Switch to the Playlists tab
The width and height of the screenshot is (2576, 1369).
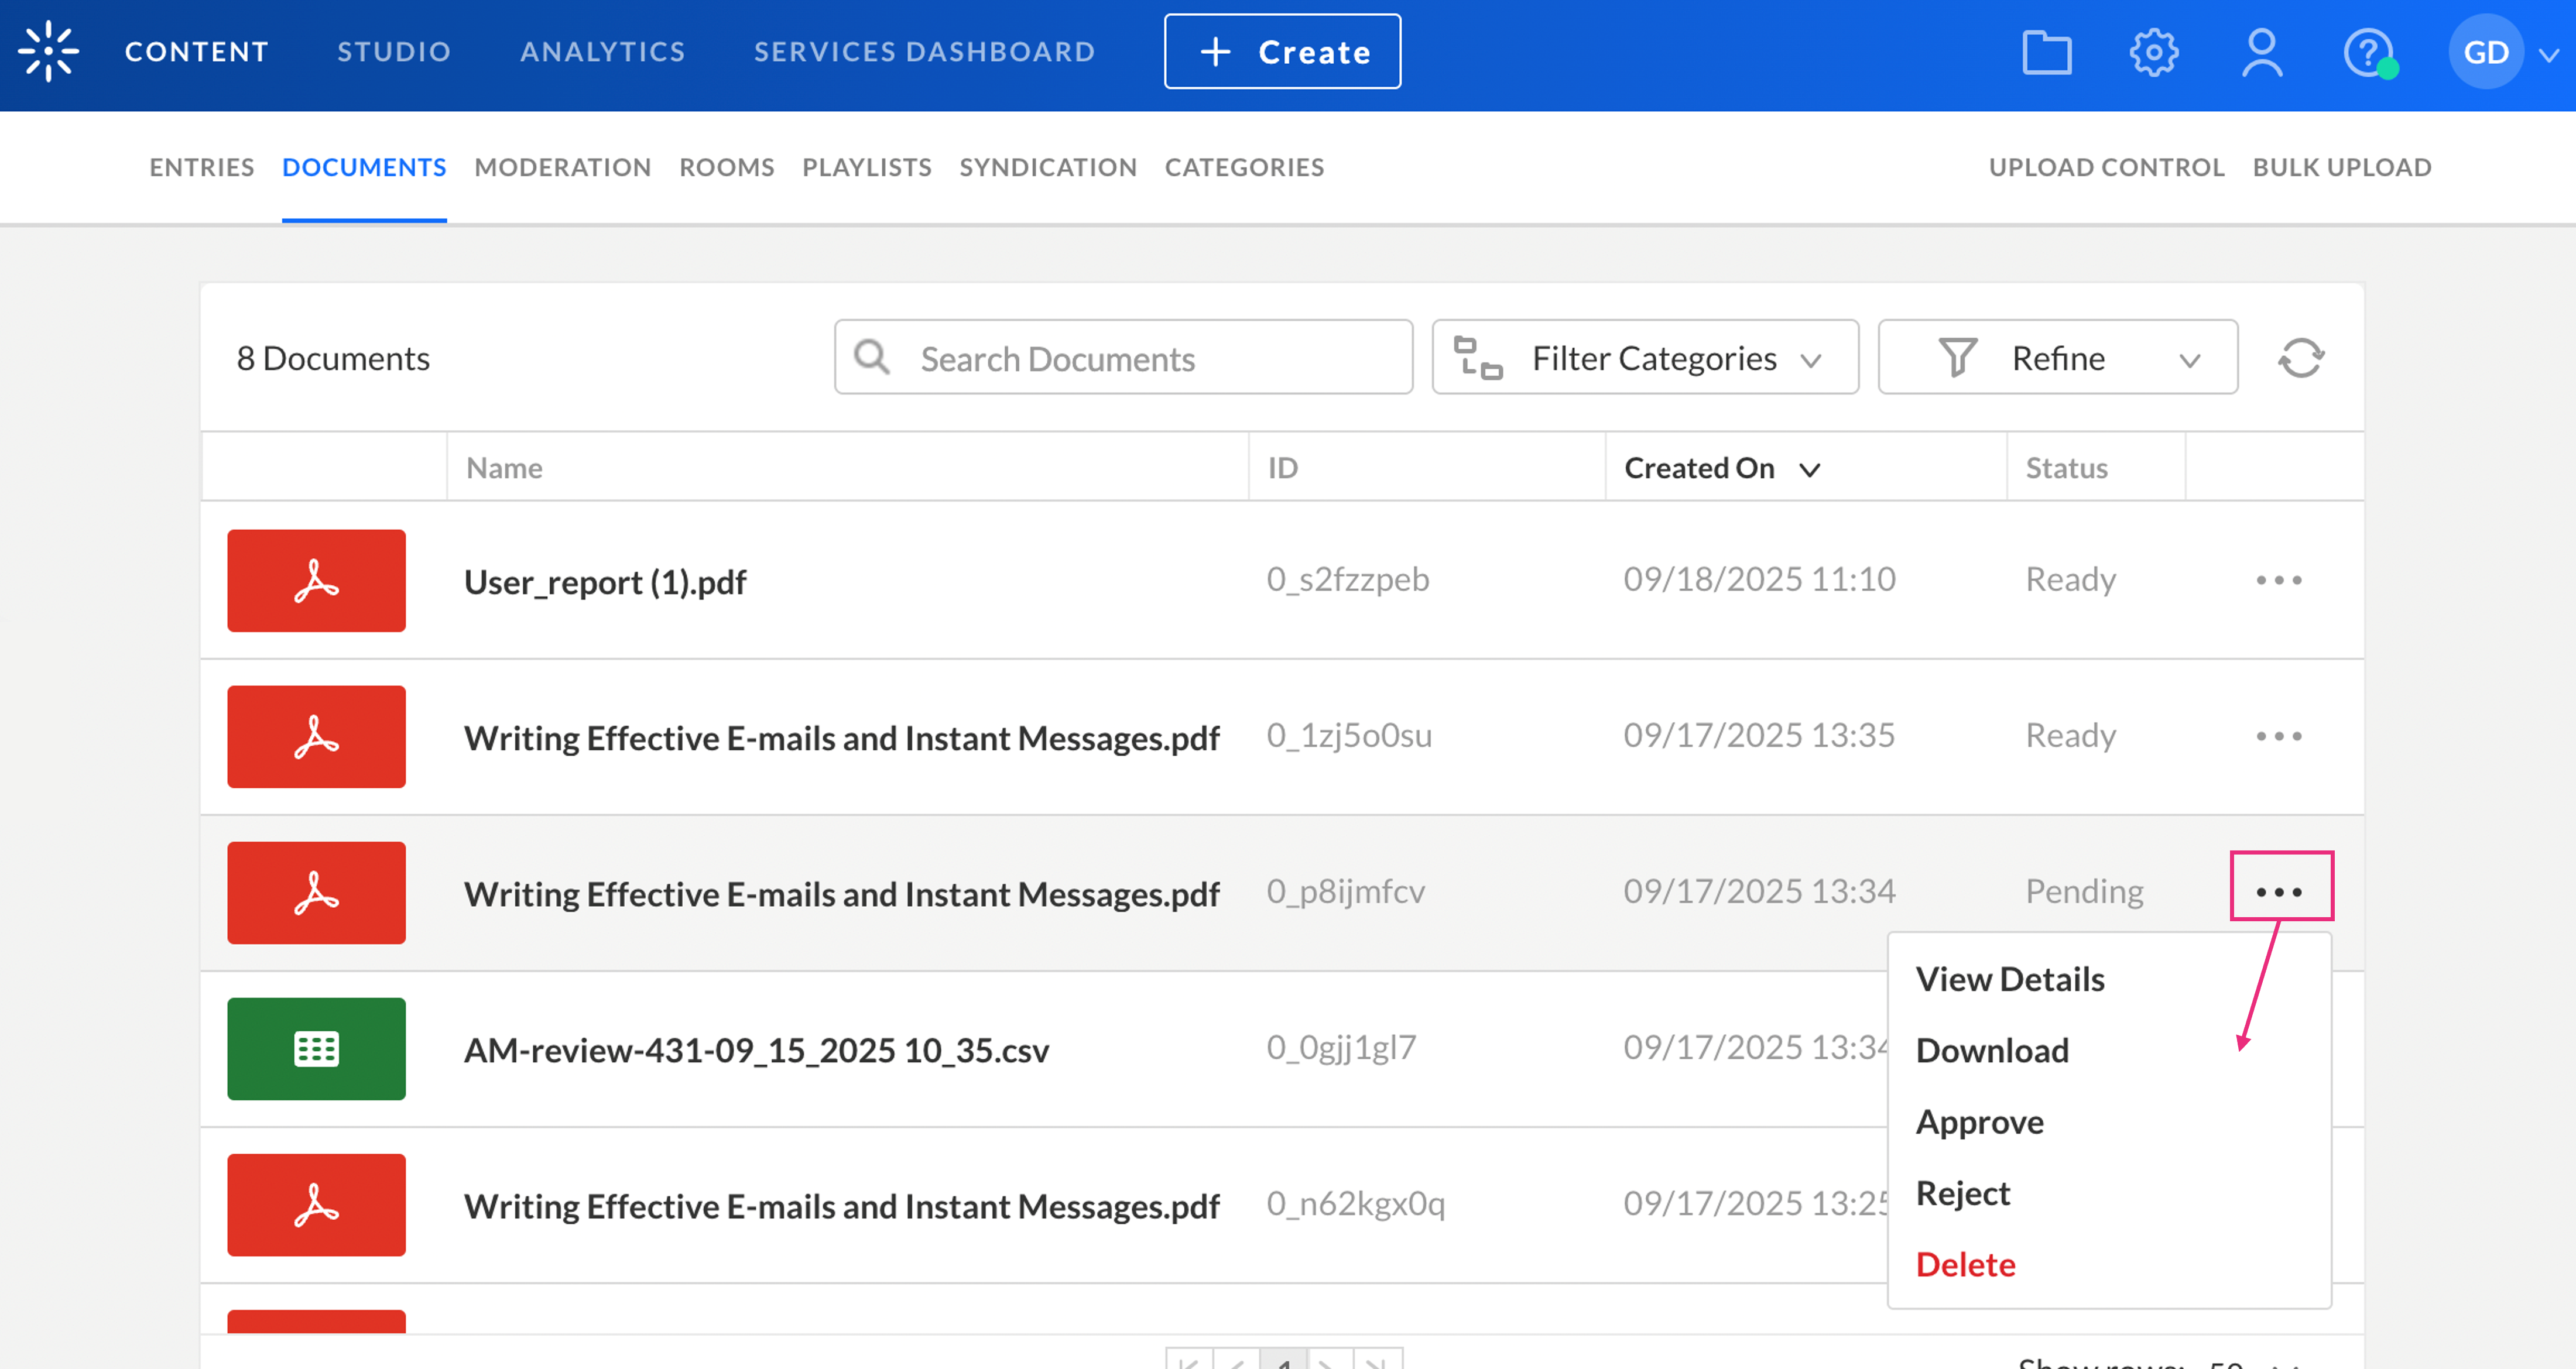tap(866, 167)
